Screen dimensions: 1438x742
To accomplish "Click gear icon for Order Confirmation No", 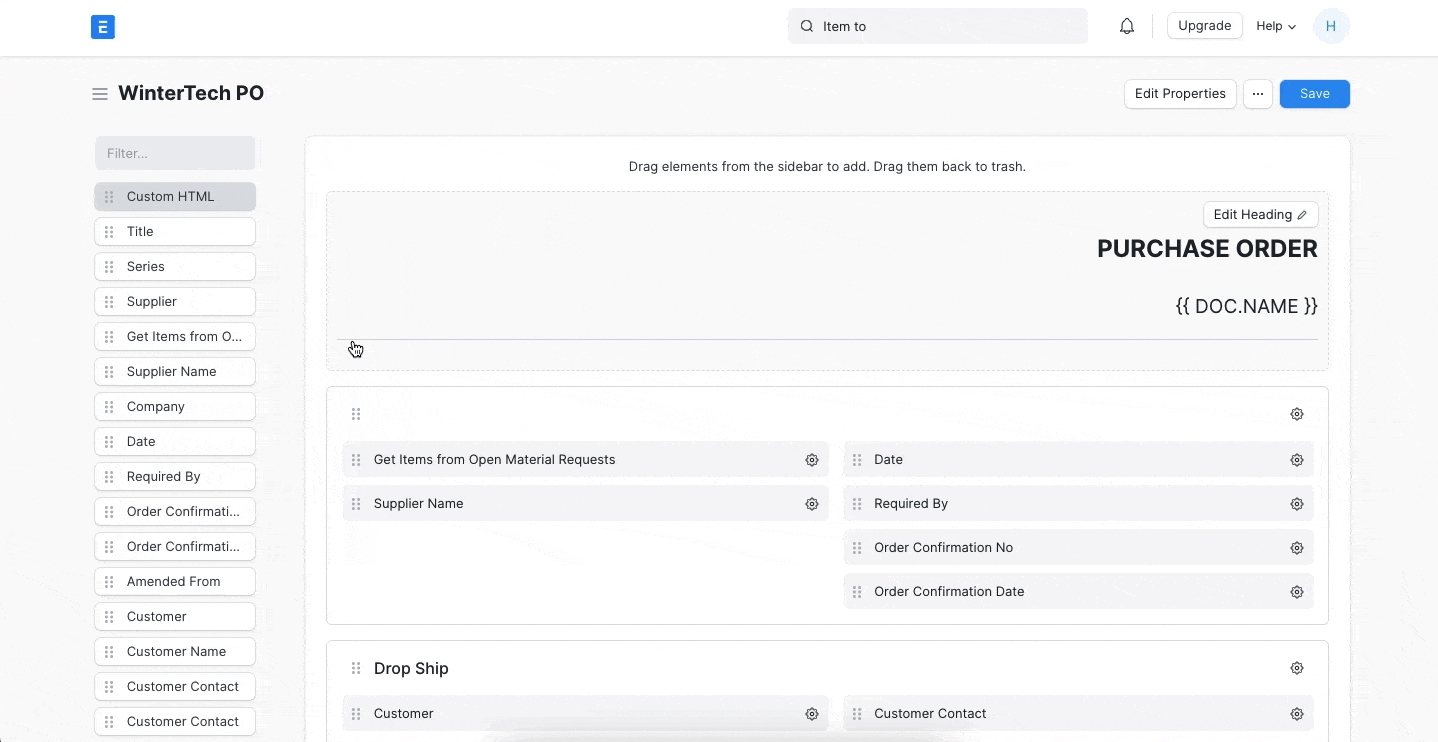I will [x=1296, y=548].
